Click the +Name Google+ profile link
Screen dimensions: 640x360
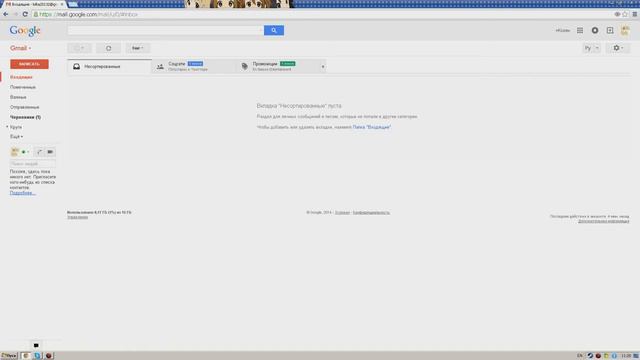[562, 31]
